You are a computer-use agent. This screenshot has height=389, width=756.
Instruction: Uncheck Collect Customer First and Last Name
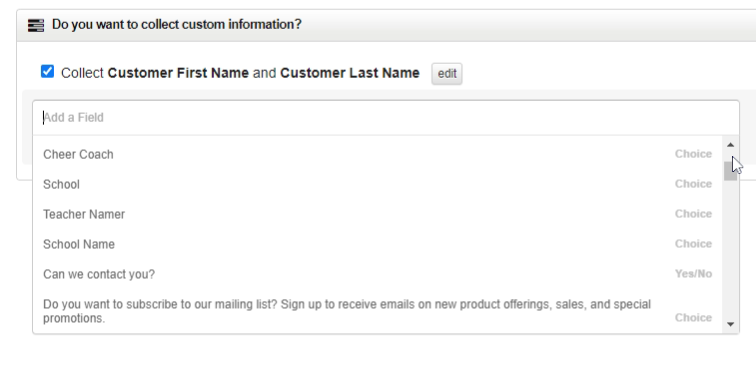tap(47, 71)
